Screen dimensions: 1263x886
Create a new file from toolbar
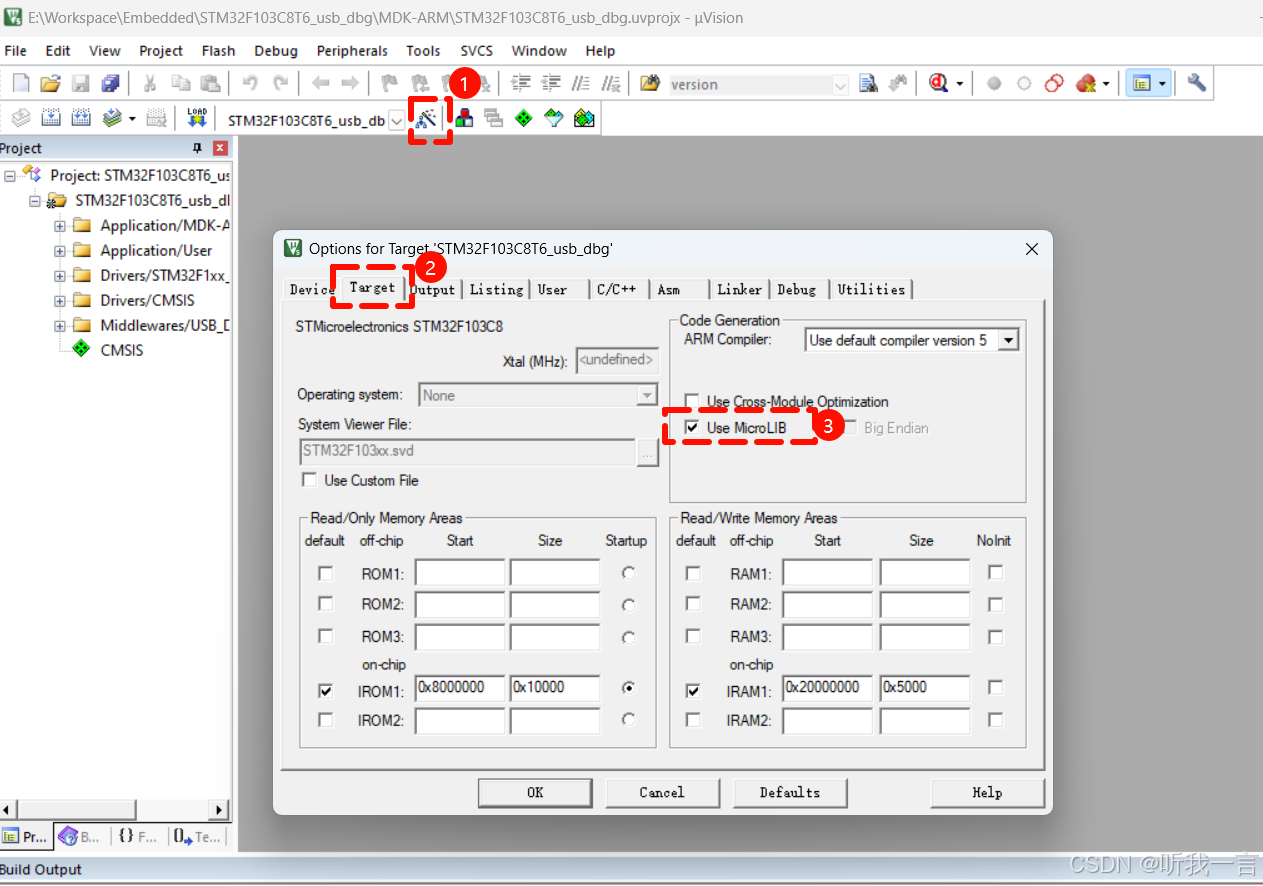tap(20, 84)
